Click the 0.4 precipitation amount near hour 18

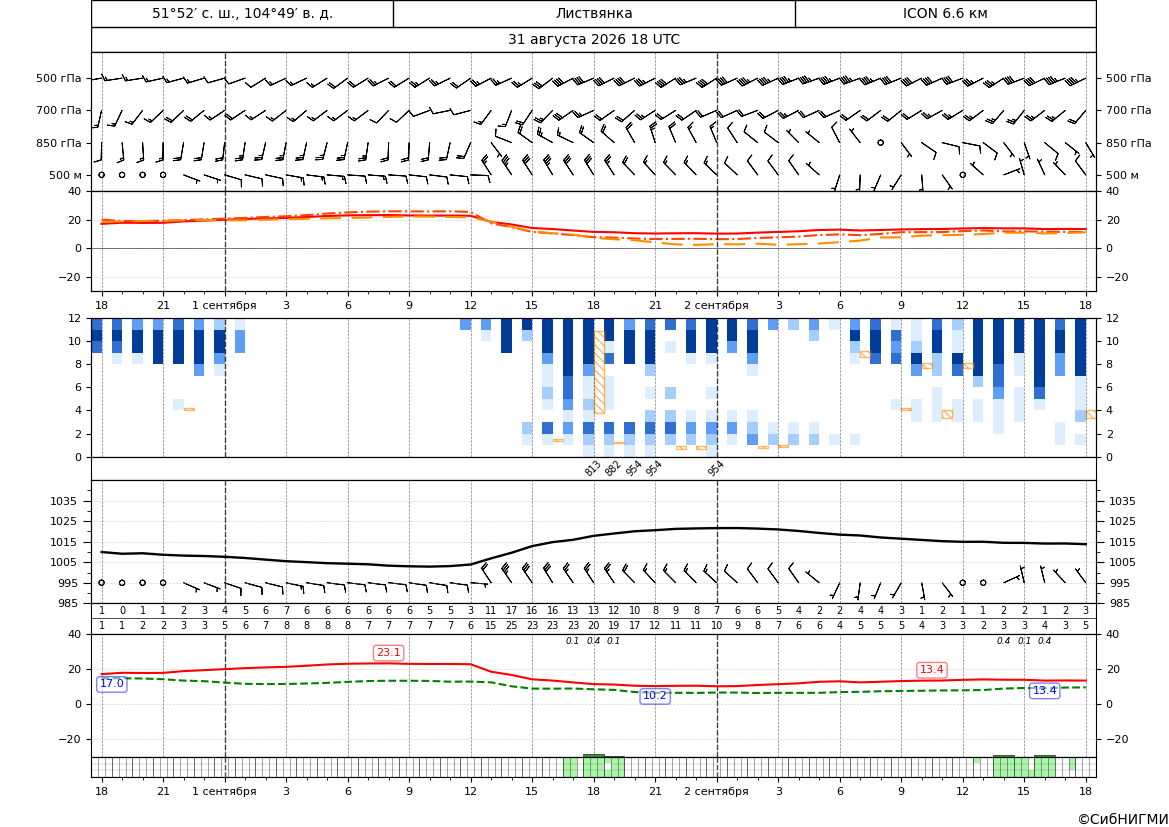click(593, 641)
